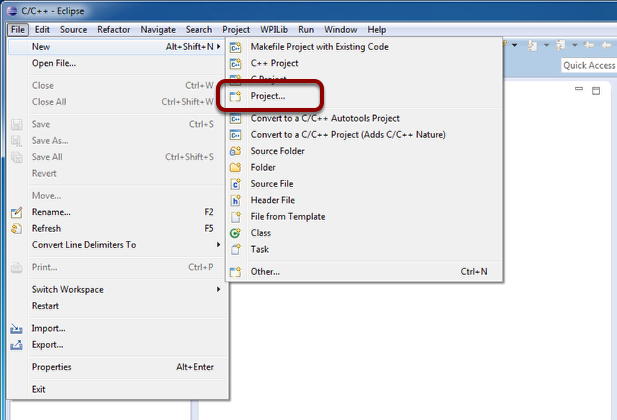The image size is (617, 420).
Task: Expand the New submenu entry
Action: coord(116,47)
